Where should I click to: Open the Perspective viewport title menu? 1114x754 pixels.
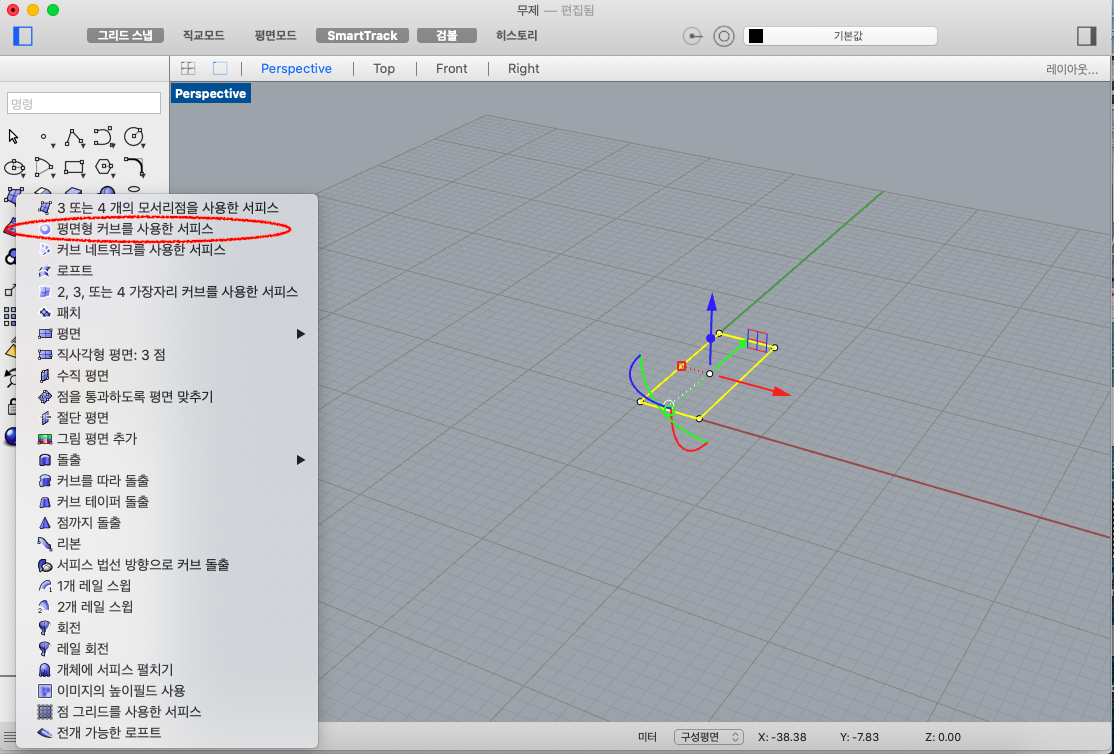click(210, 94)
